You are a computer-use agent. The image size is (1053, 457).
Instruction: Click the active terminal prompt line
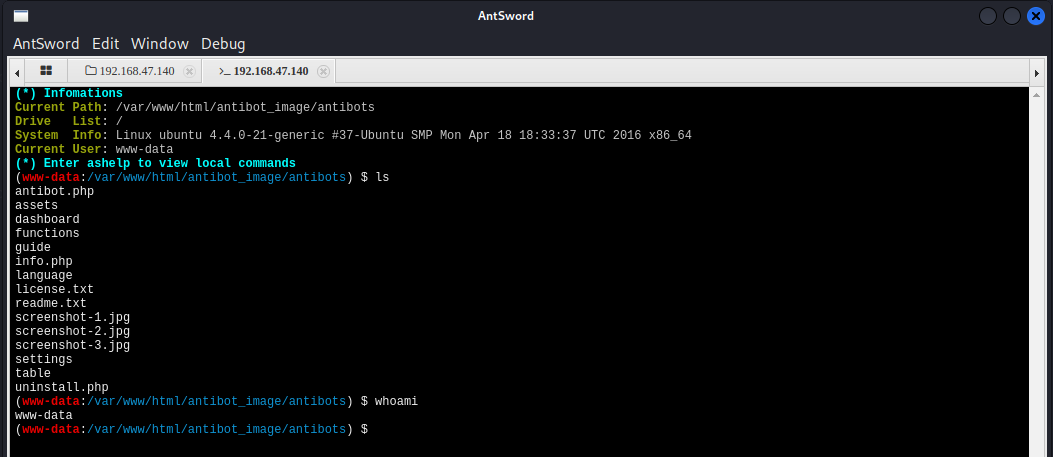coord(191,429)
